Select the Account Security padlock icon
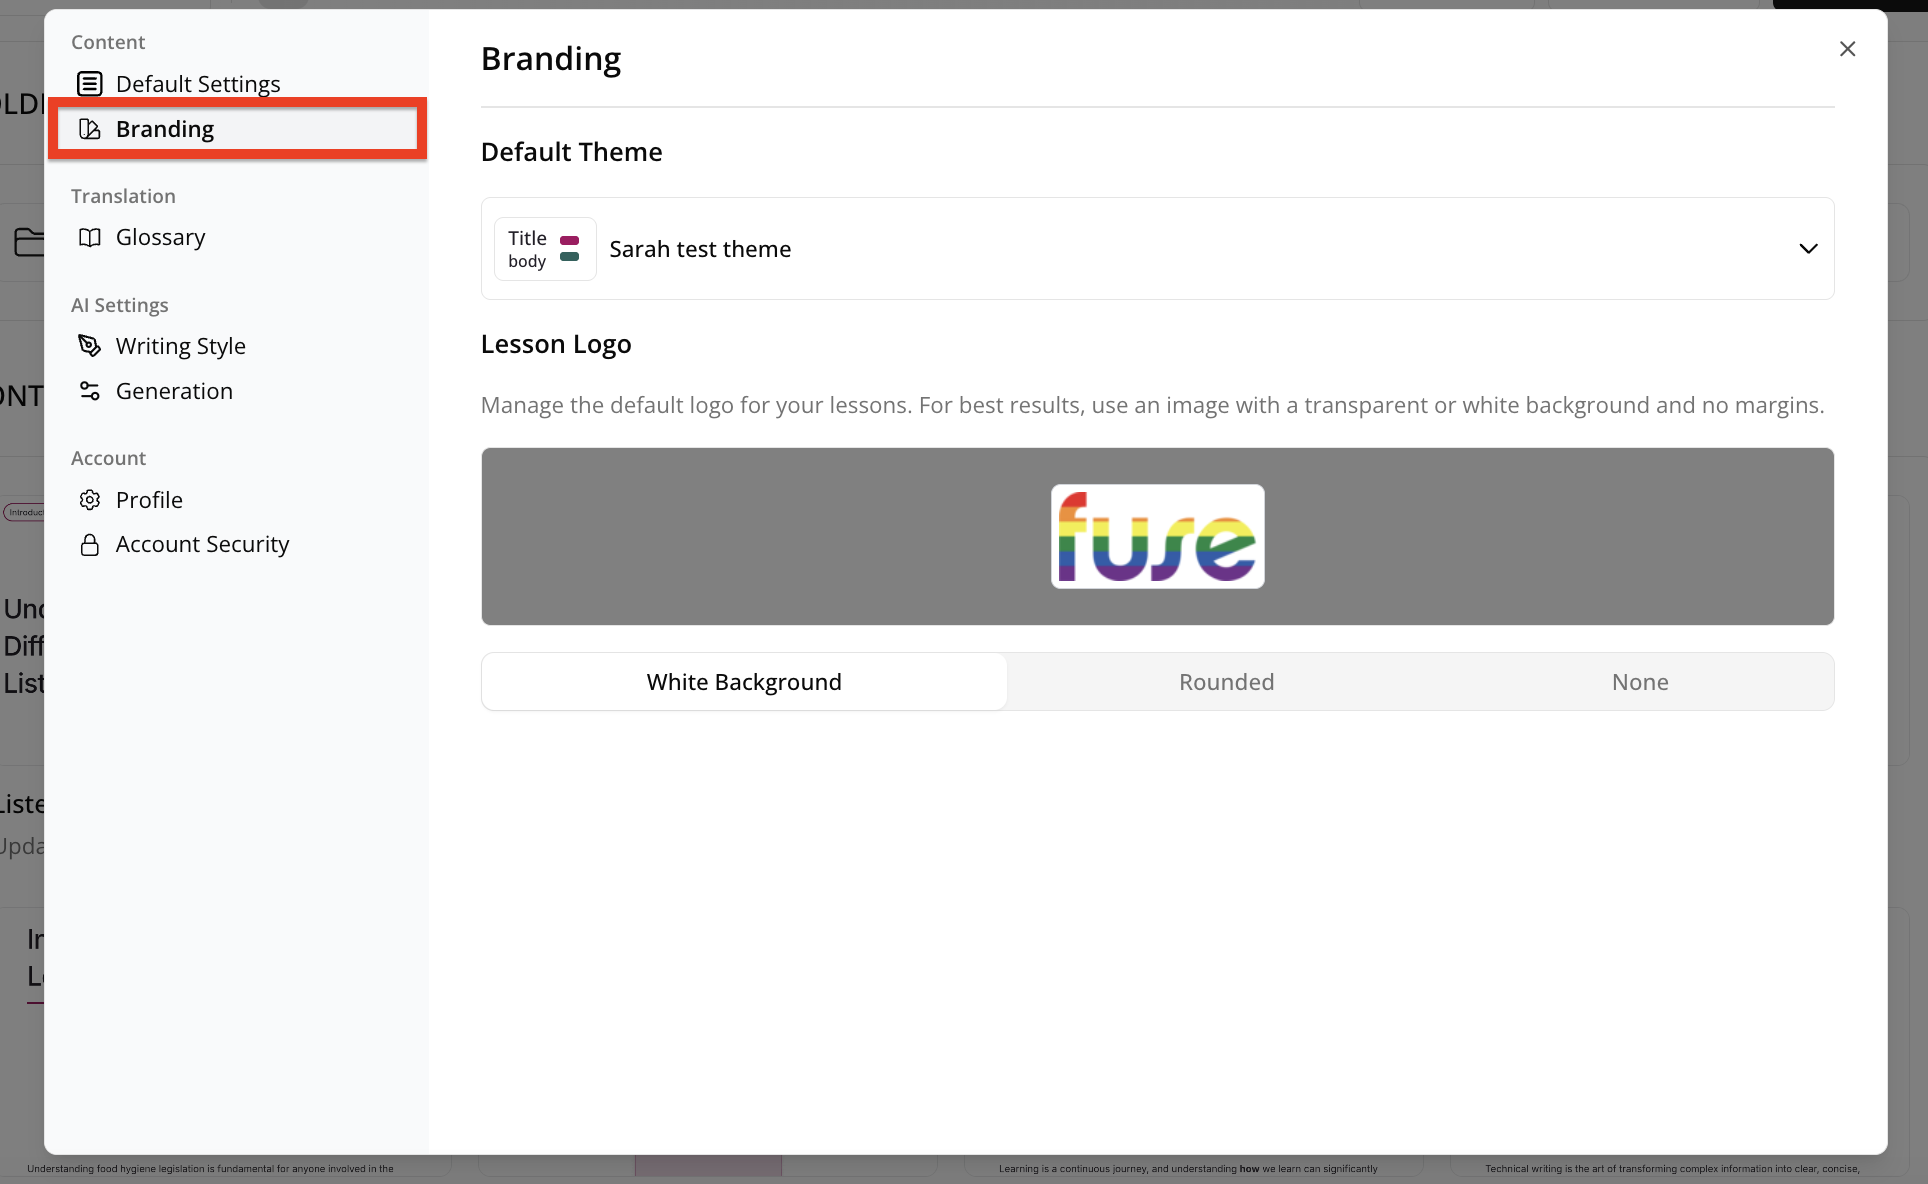The height and width of the screenshot is (1184, 1928). (x=90, y=544)
